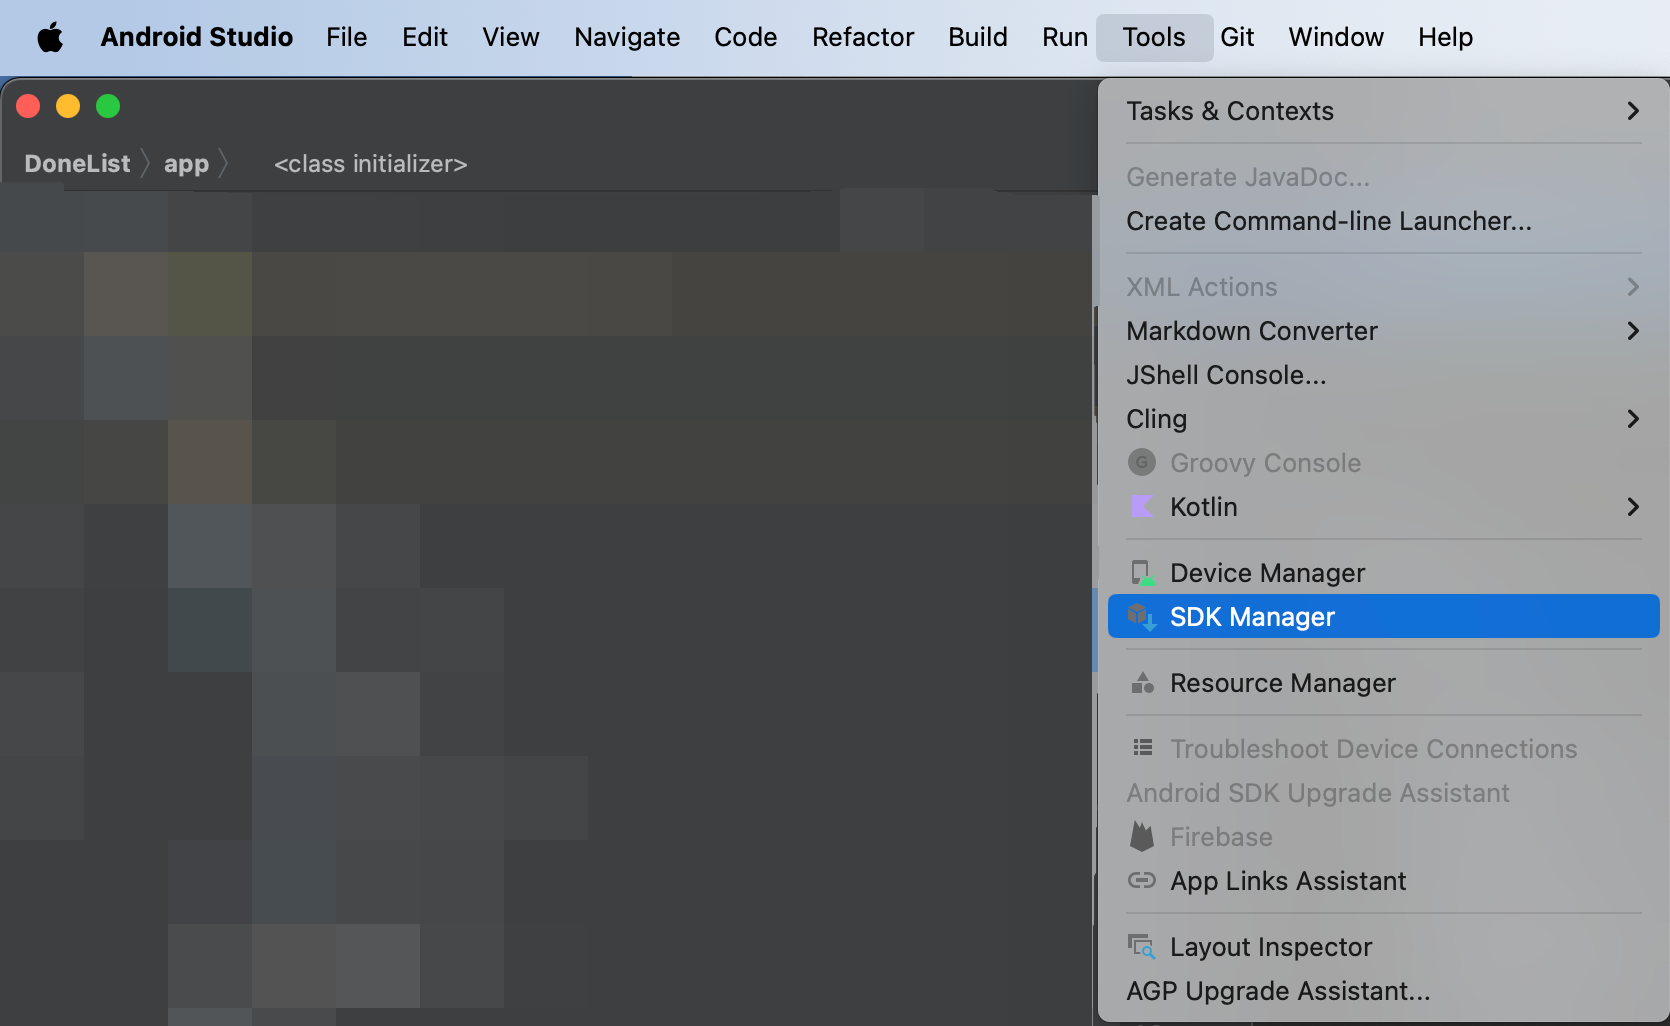Open the Run menu
Viewport: 1670px width, 1026px height.
[x=1065, y=38]
